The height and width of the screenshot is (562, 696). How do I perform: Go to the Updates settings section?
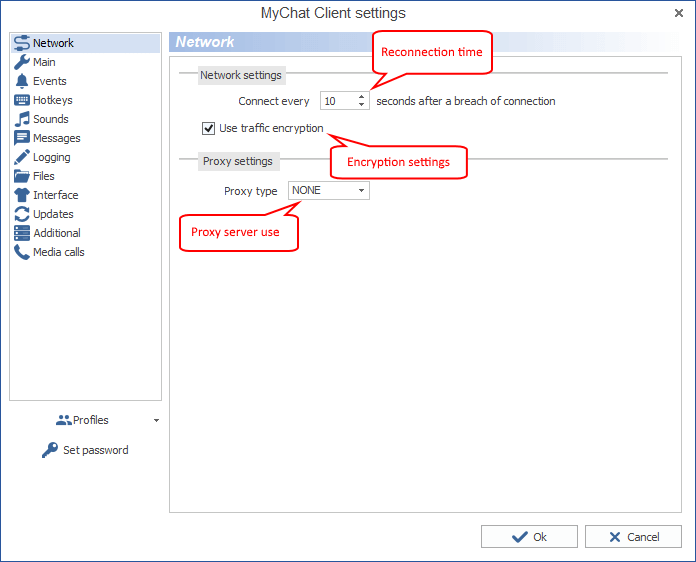pos(53,214)
